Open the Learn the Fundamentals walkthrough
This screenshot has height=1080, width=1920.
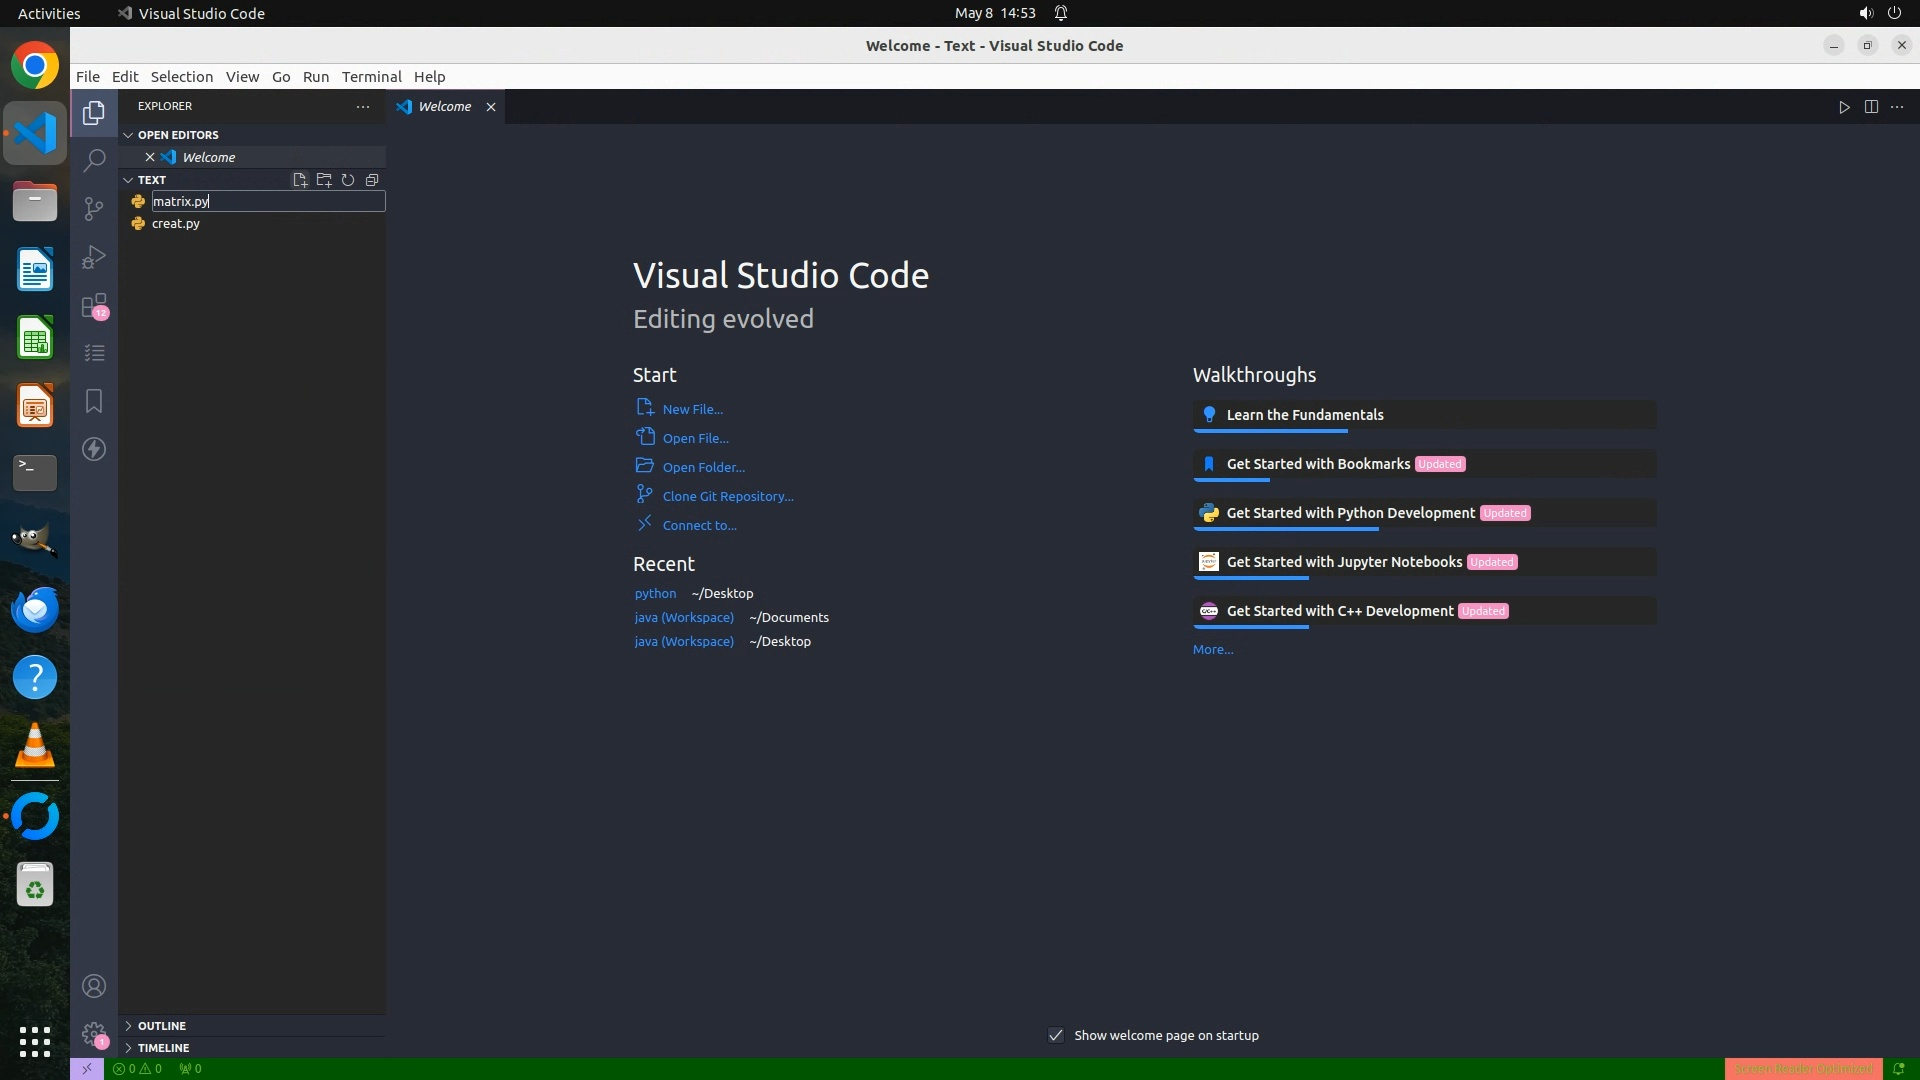click(1304, 415)
